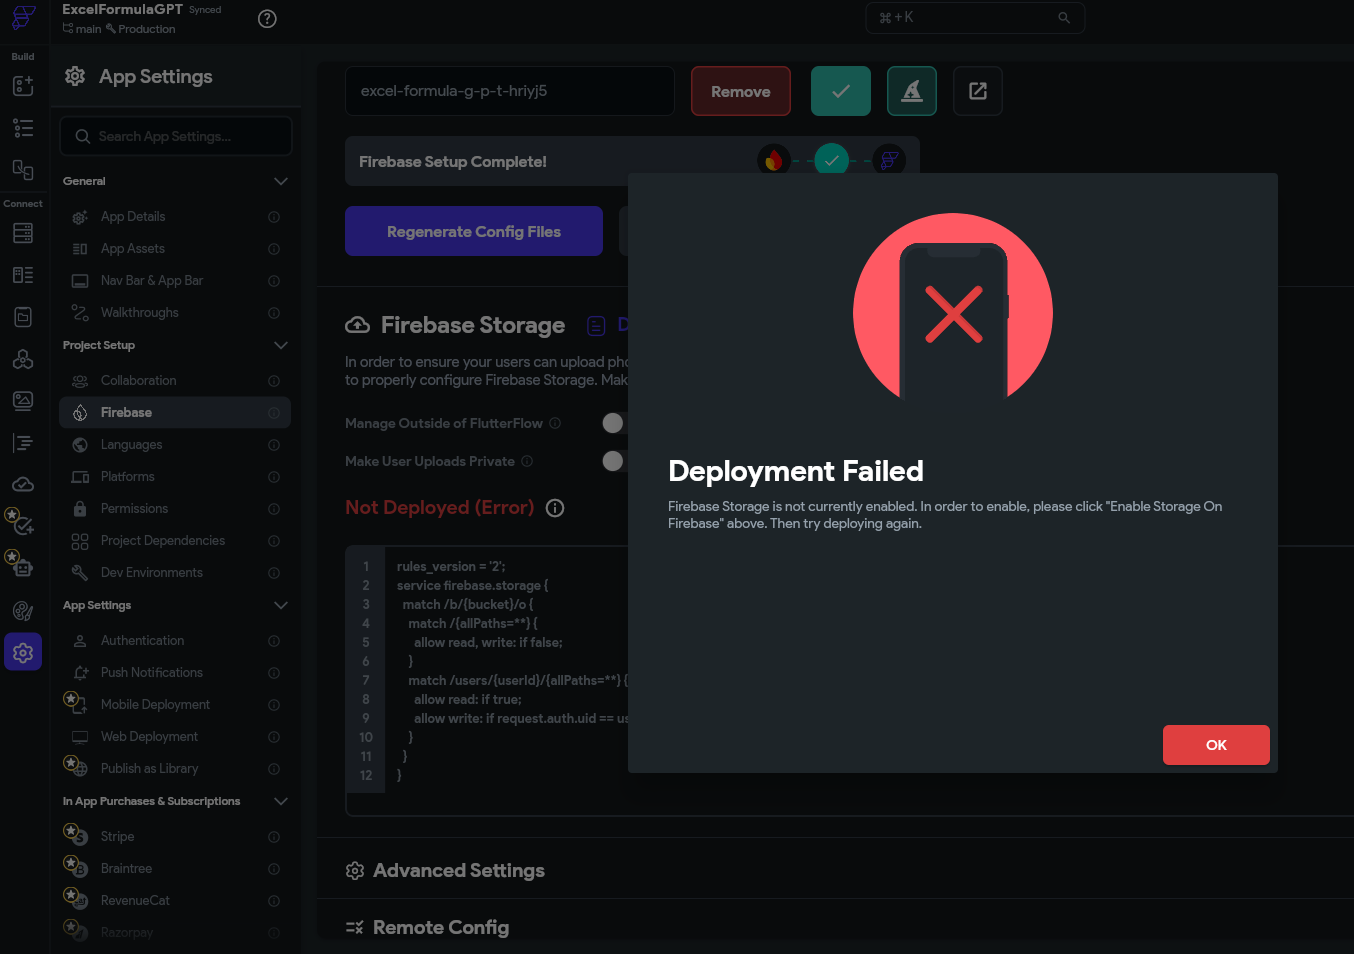The width and height of the screenshot is (1354, 954).
Task: Open the three-hexagon icon in the rail
Action: (23, 359)
